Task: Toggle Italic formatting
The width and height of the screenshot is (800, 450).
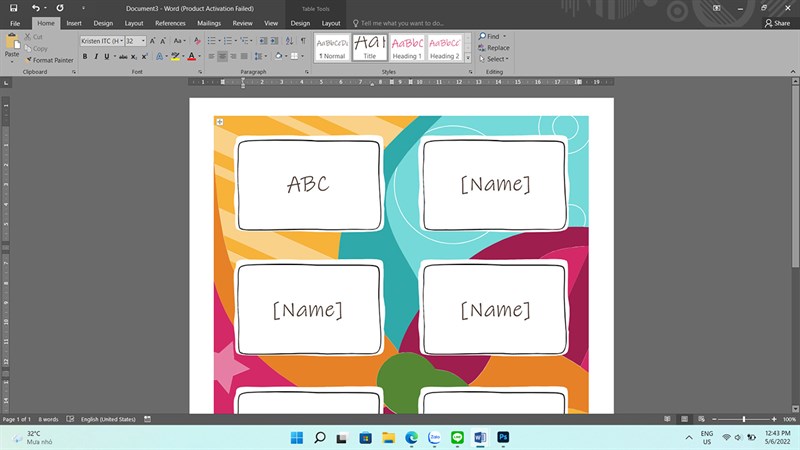Action: pyautogui.click(x=97, y=57)
